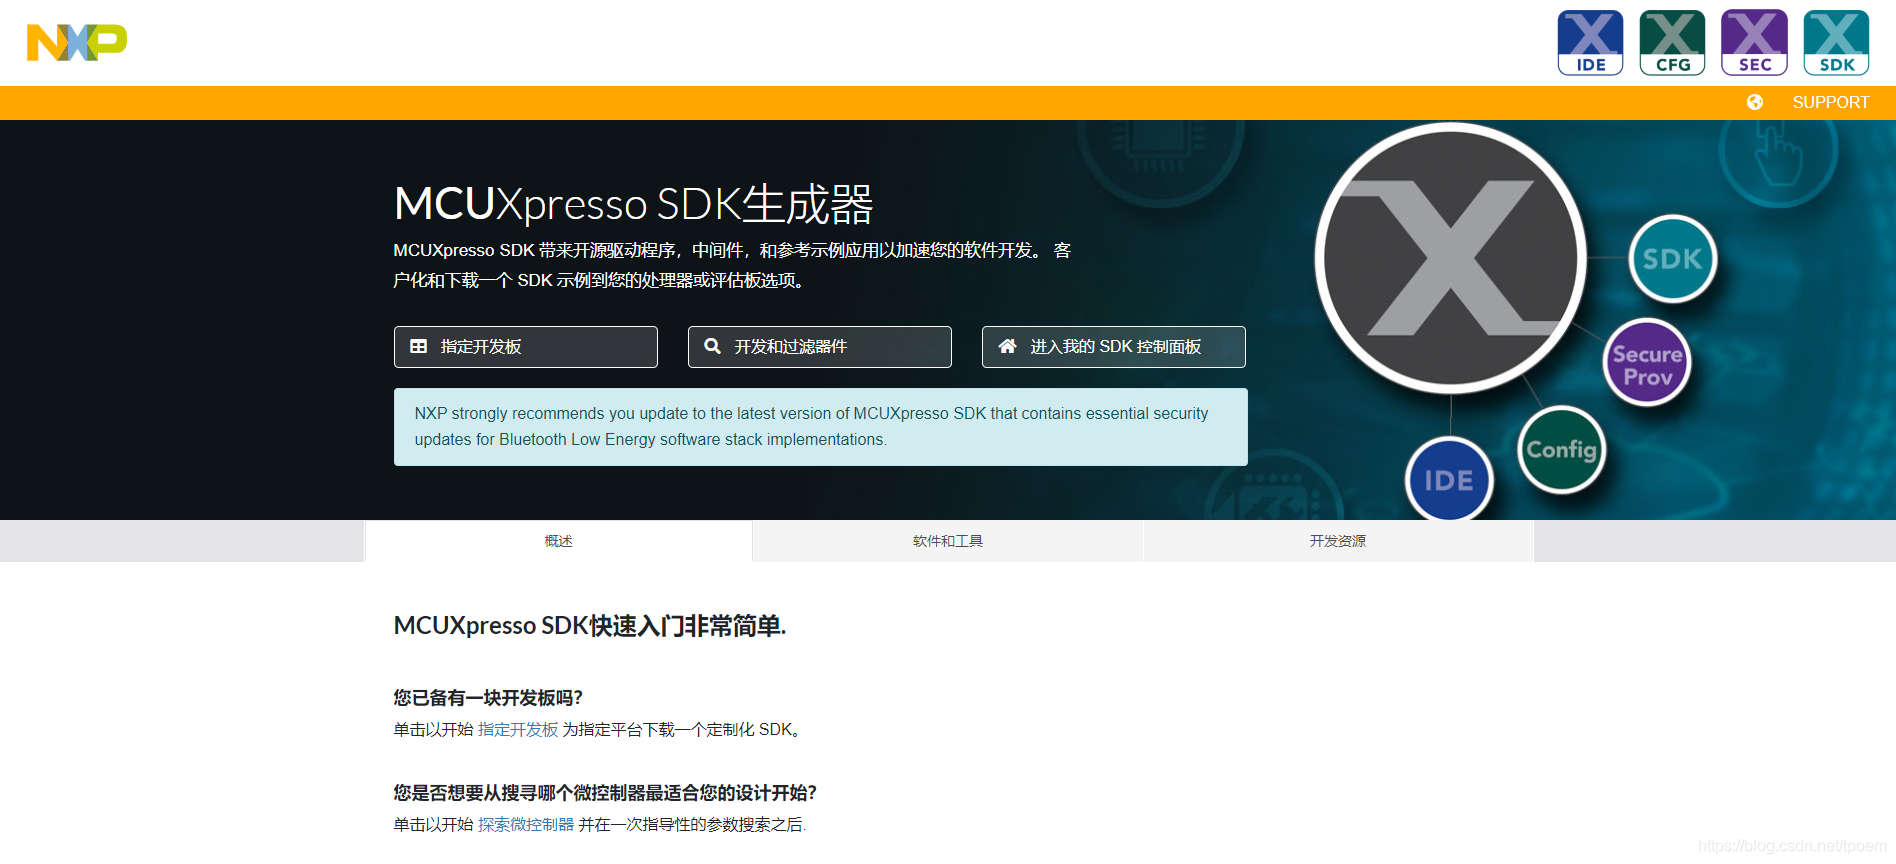Switch to the 概述 tab
Screen dimensions: 1896x864
[x=559, y=541]
